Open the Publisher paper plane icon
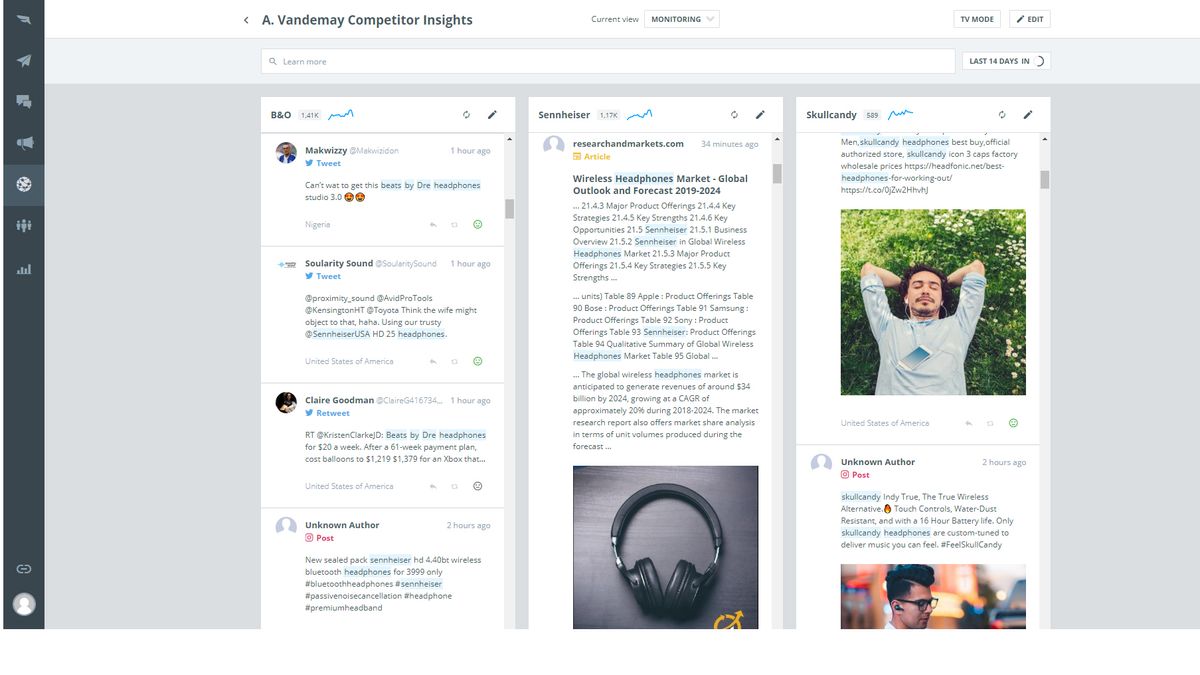 [24, 61]
